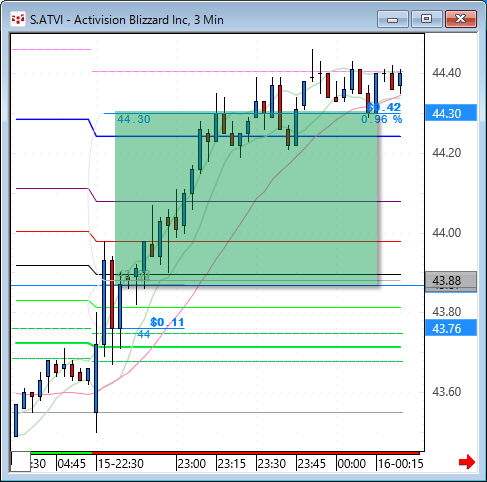This screenshot has width=487, height=482.
Task: Click the 44.40 price scale label
Action: [x=446, y=73]
